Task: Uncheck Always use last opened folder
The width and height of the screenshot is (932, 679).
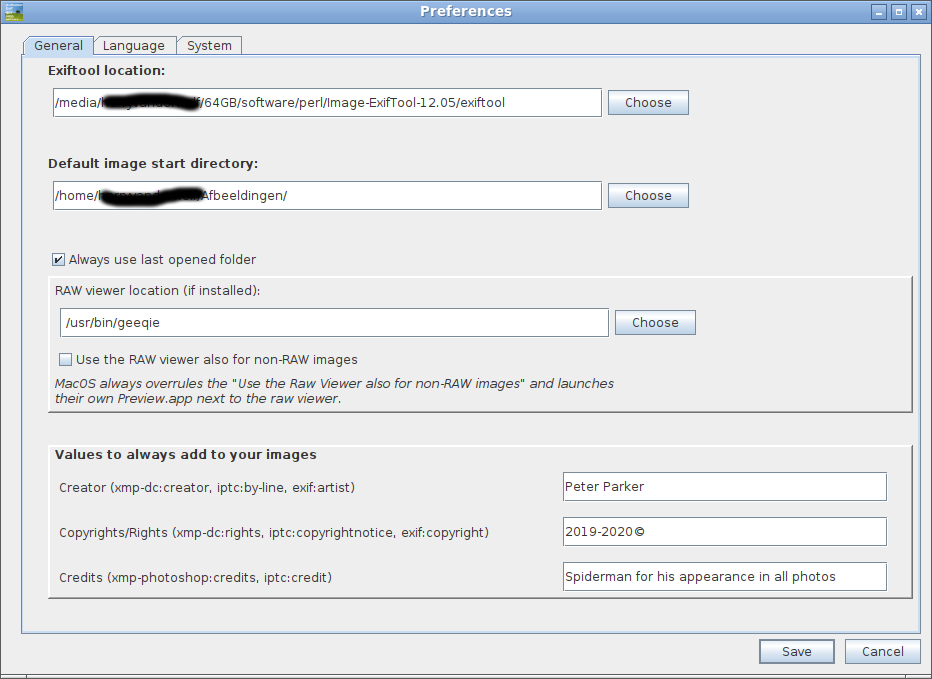Action: (x=58, y=260)
